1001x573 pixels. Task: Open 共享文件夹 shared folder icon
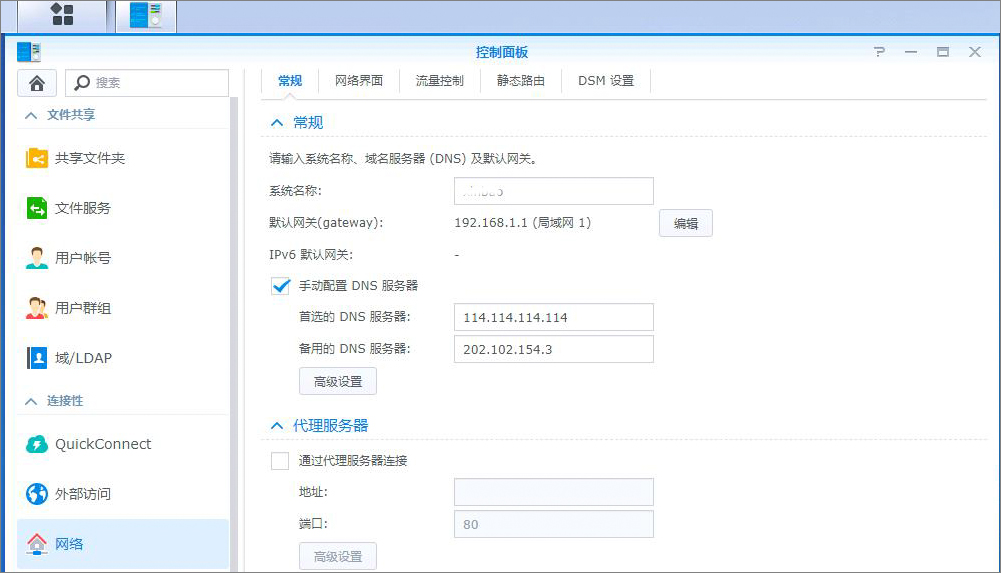point(37,158)
